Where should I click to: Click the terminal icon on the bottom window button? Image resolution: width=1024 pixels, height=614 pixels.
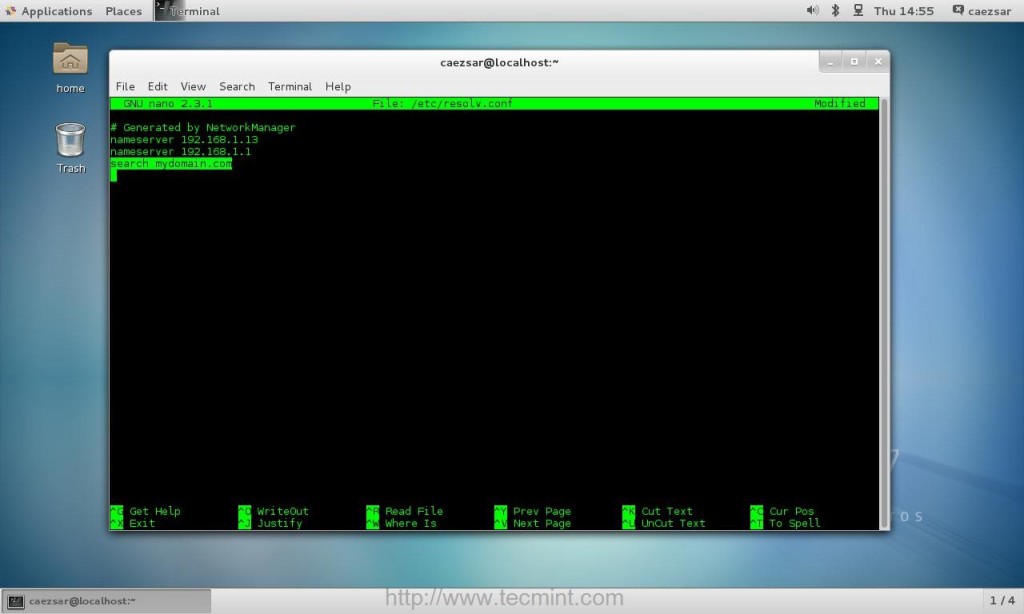[14, 600]
